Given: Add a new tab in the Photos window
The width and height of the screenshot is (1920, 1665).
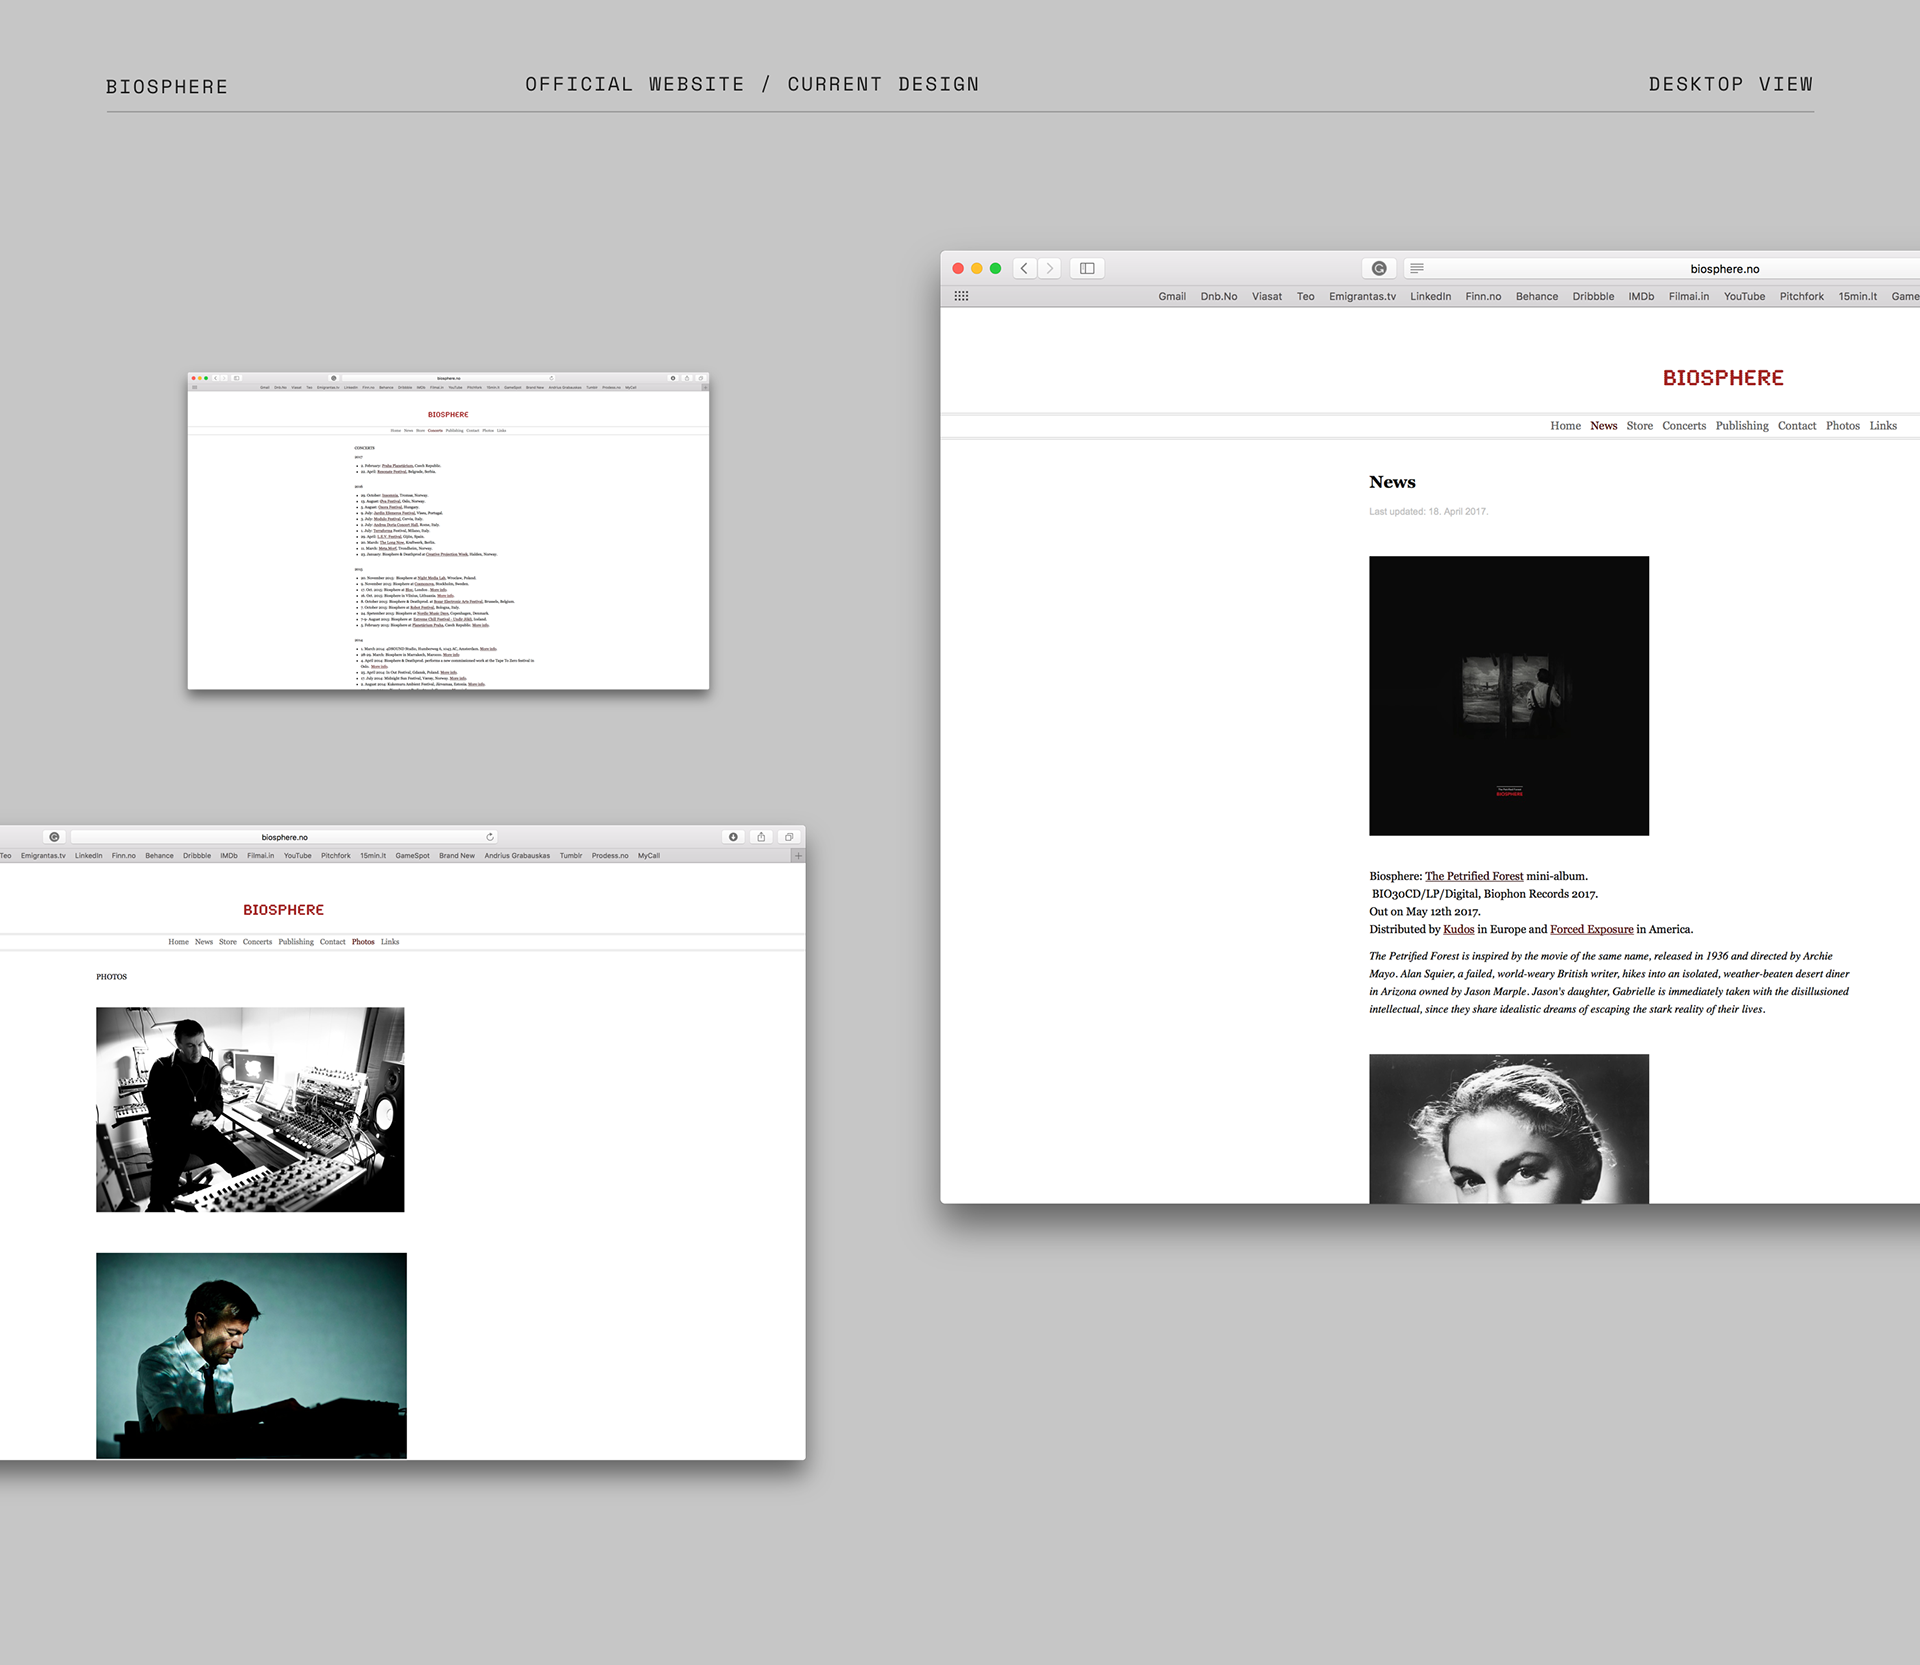Looking at the screenshot, I should pos(798,856).
